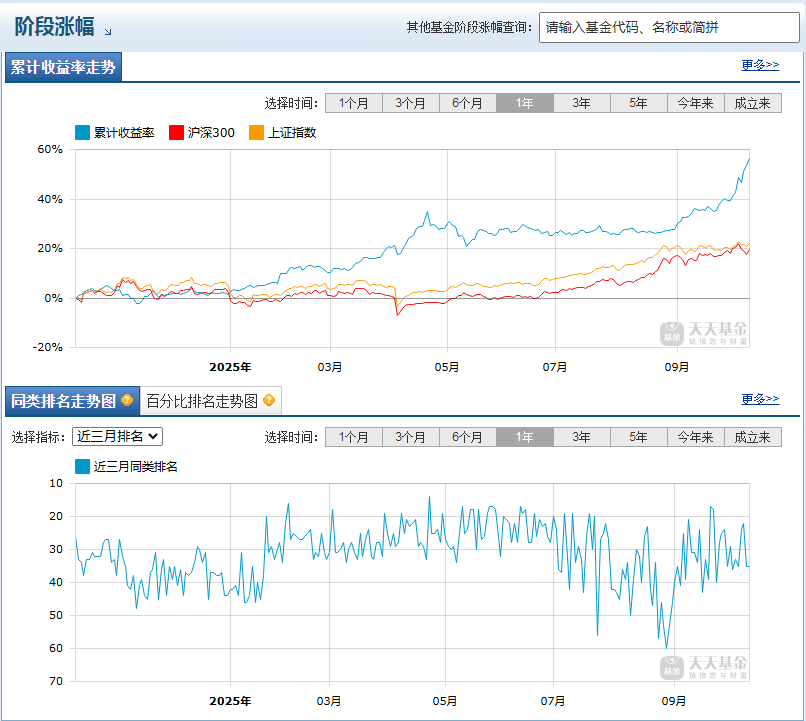
Task: Select 1年 in ranking chart time range
Action: [525, 437]
